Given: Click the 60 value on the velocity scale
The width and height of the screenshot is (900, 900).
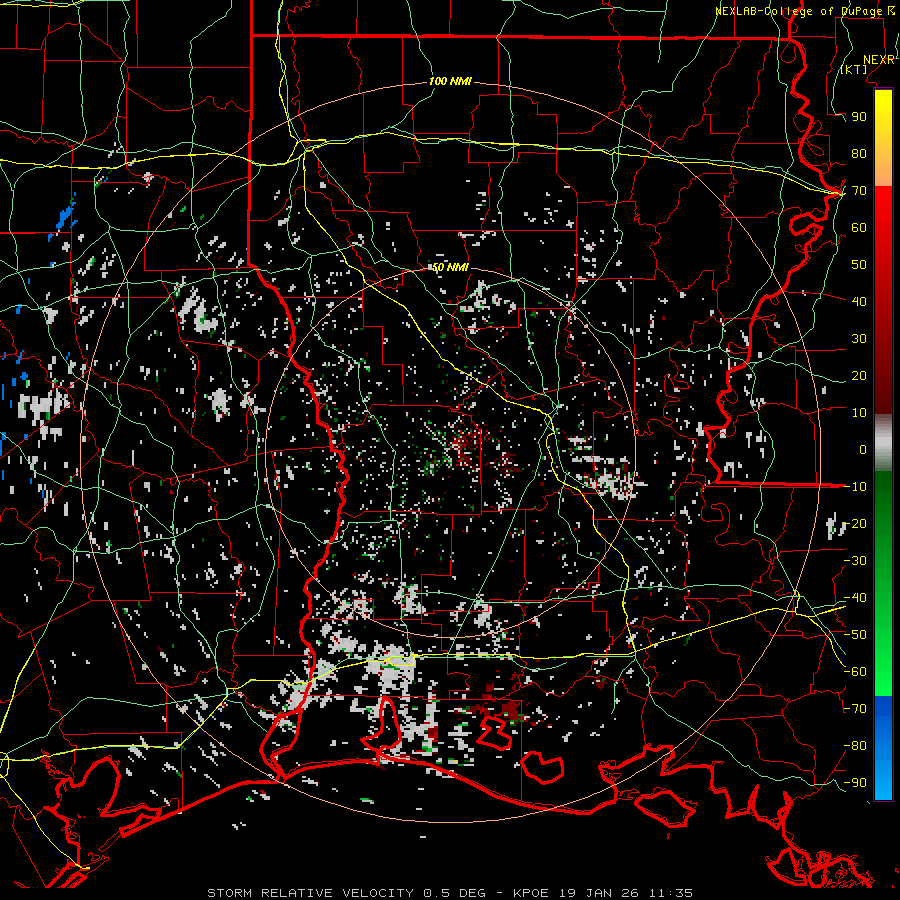Looking at the screenshot, I should point(859,227).
